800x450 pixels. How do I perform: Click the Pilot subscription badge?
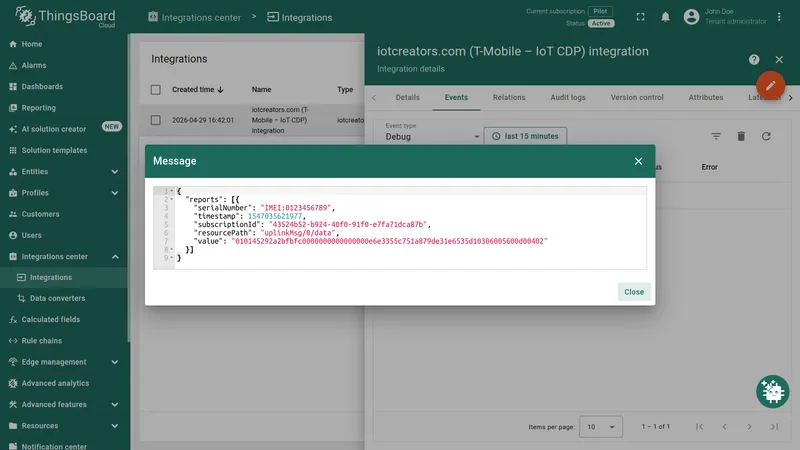(x=601, y=11)
